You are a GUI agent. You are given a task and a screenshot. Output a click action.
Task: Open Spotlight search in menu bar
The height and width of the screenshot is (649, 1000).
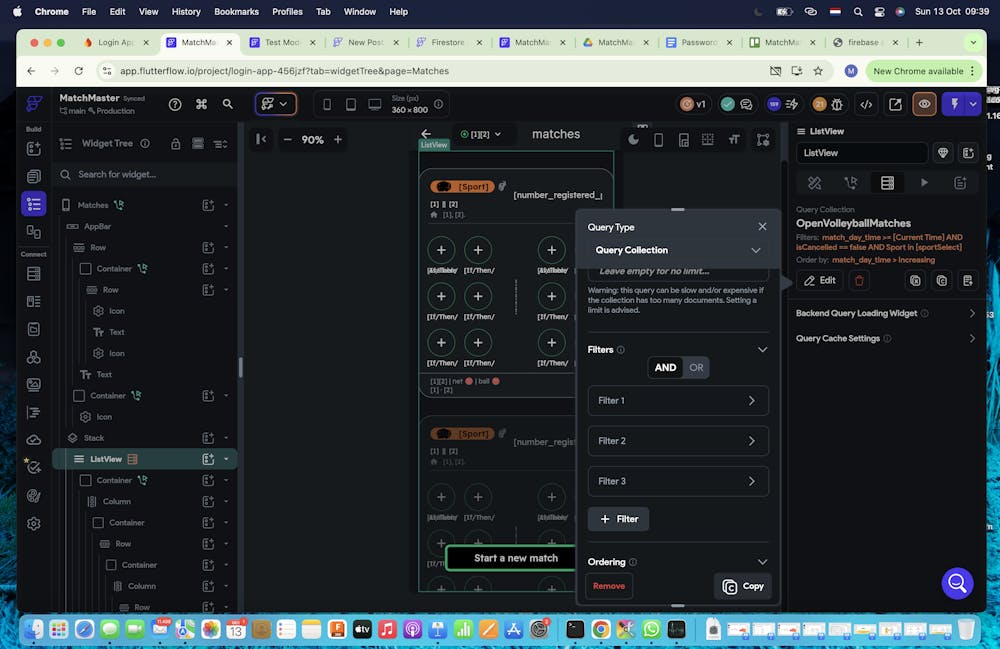point(858,11)
